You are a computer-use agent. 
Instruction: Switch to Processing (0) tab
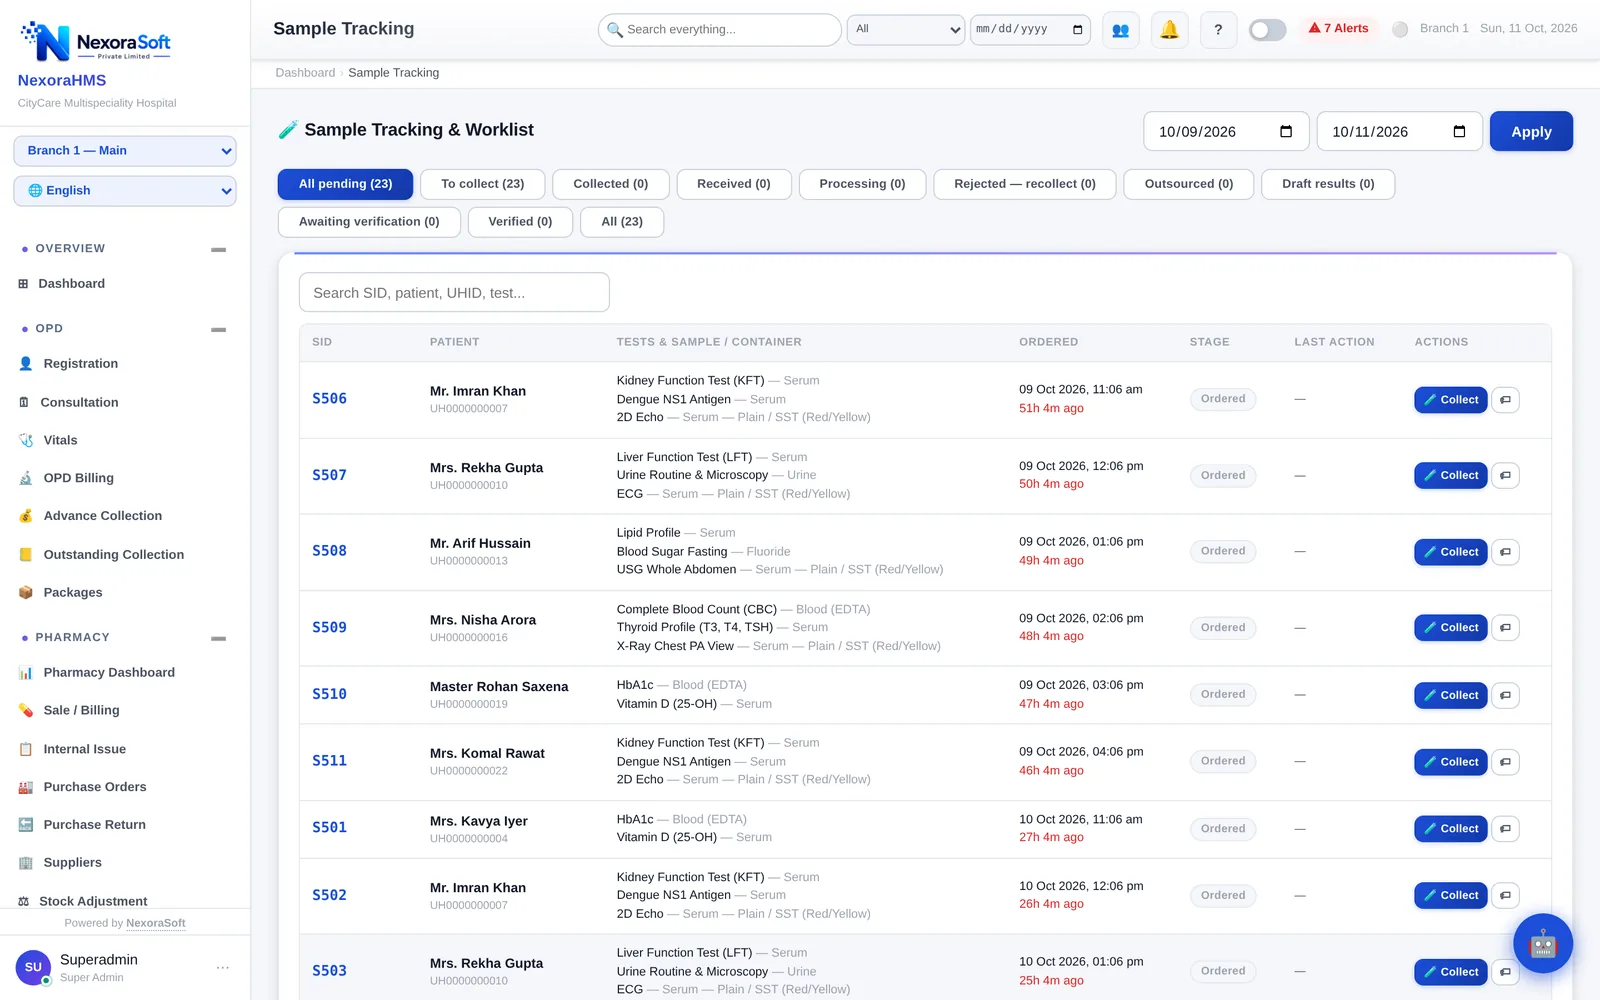coord(862,184)
